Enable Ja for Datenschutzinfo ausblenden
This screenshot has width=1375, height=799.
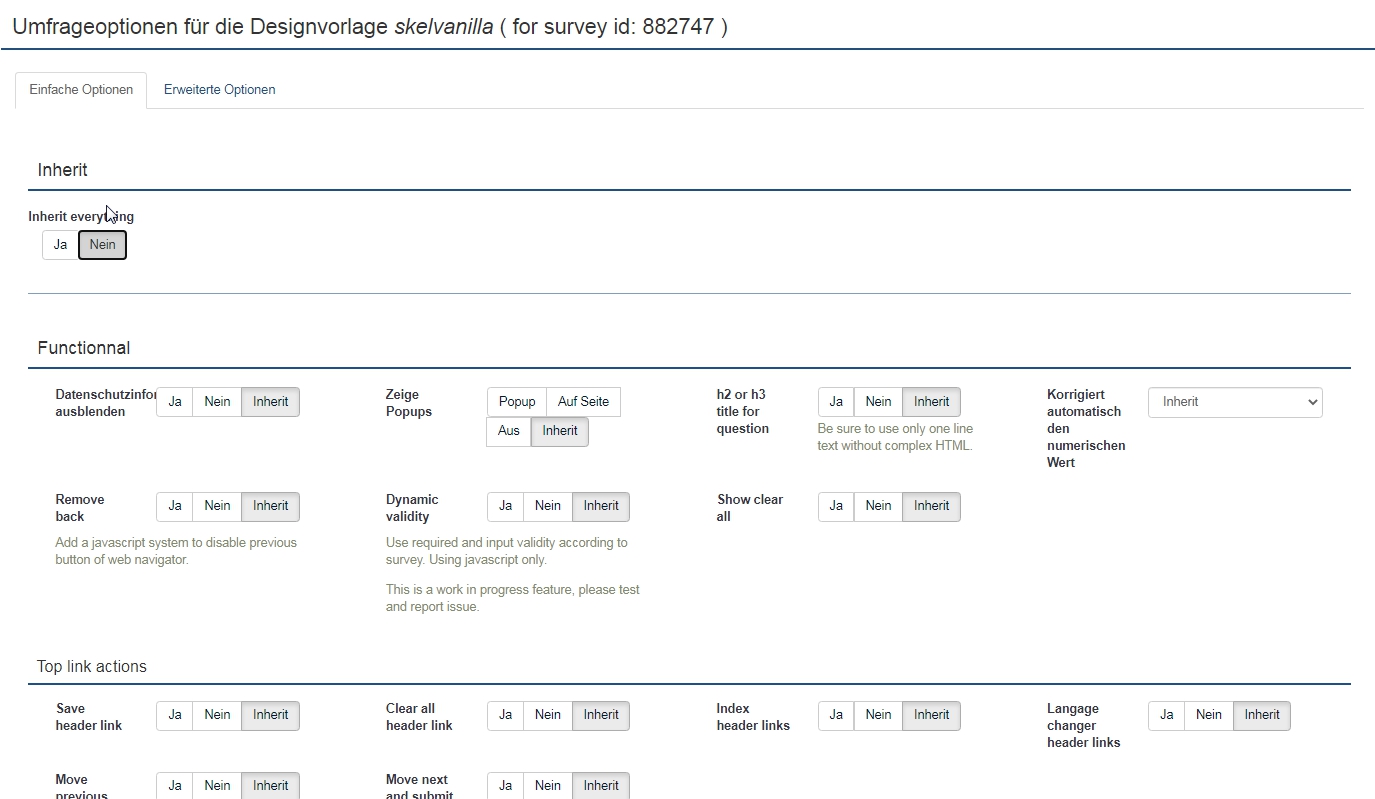175,402
